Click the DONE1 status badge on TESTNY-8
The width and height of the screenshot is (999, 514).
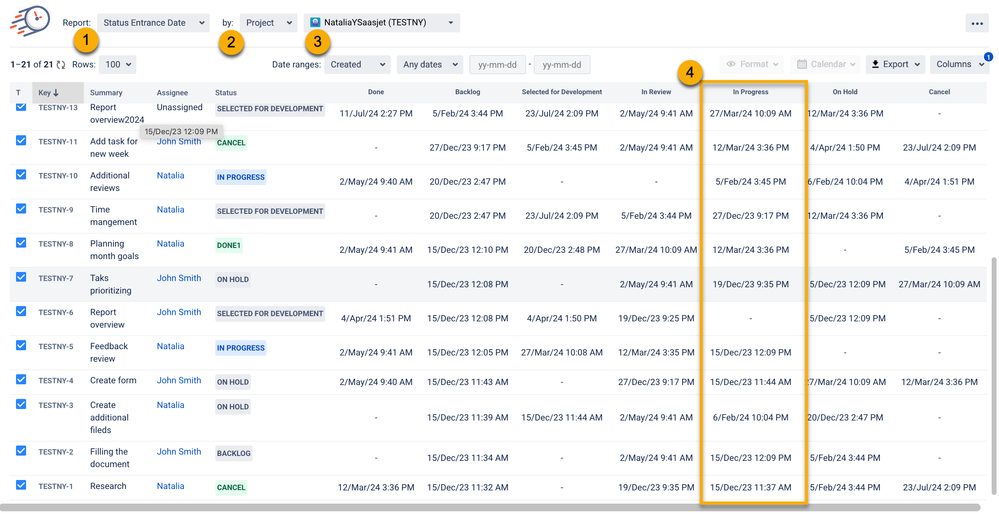229,245
